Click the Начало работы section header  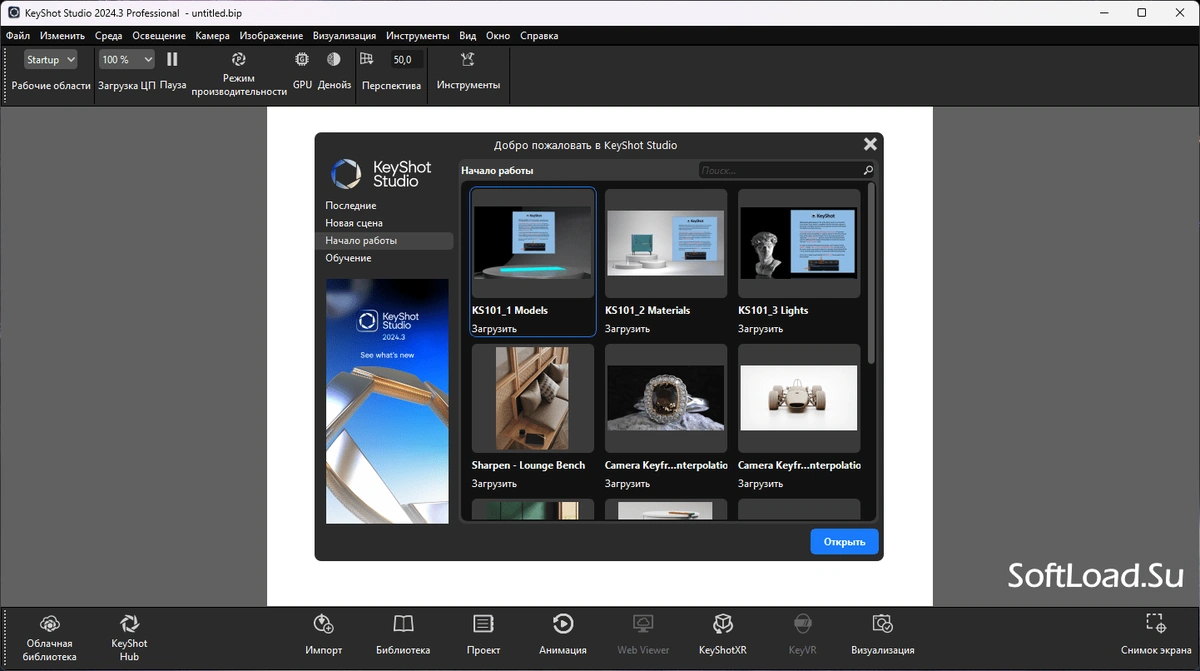point(497,171)
